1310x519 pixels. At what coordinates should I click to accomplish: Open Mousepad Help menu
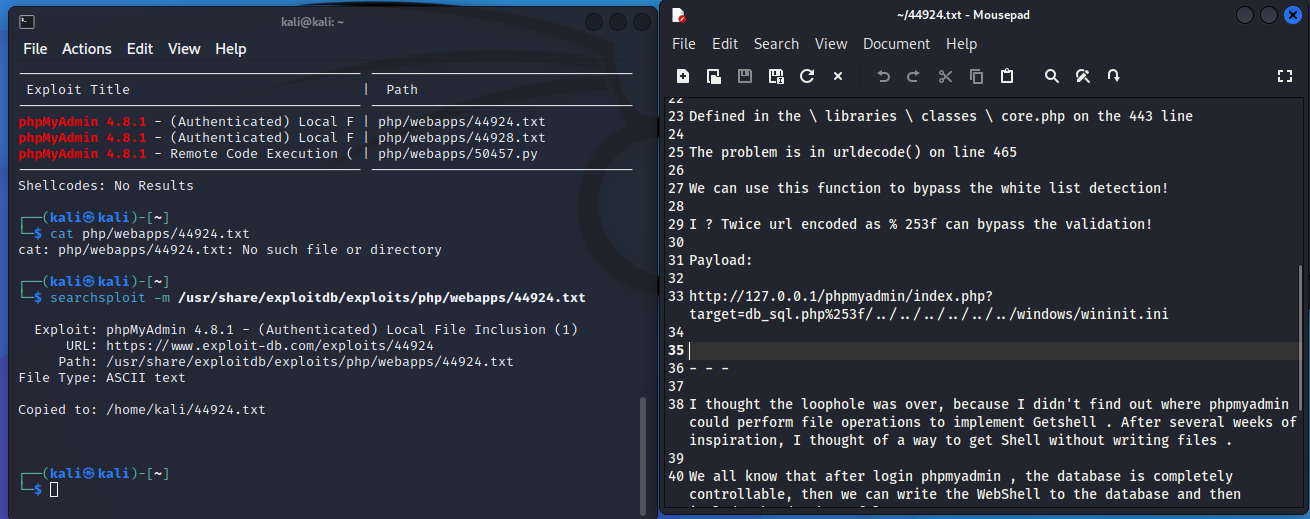click(961, 44)
